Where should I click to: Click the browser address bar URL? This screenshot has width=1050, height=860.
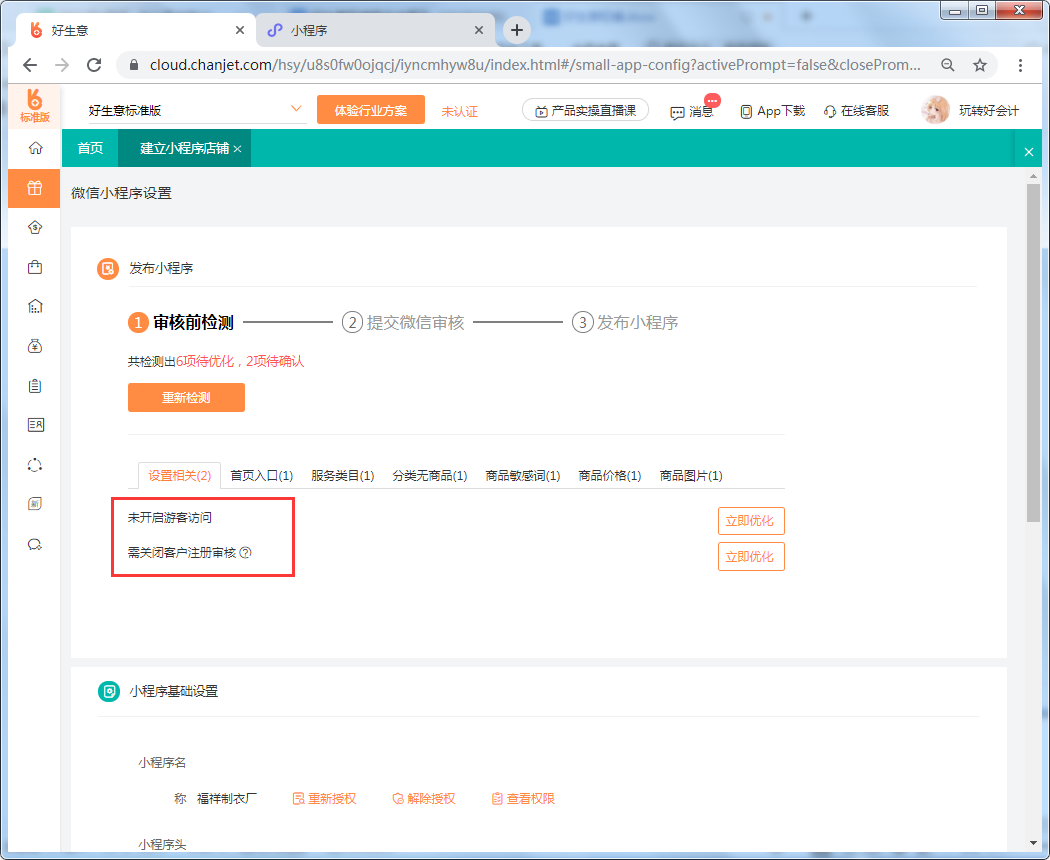point(534,65)
